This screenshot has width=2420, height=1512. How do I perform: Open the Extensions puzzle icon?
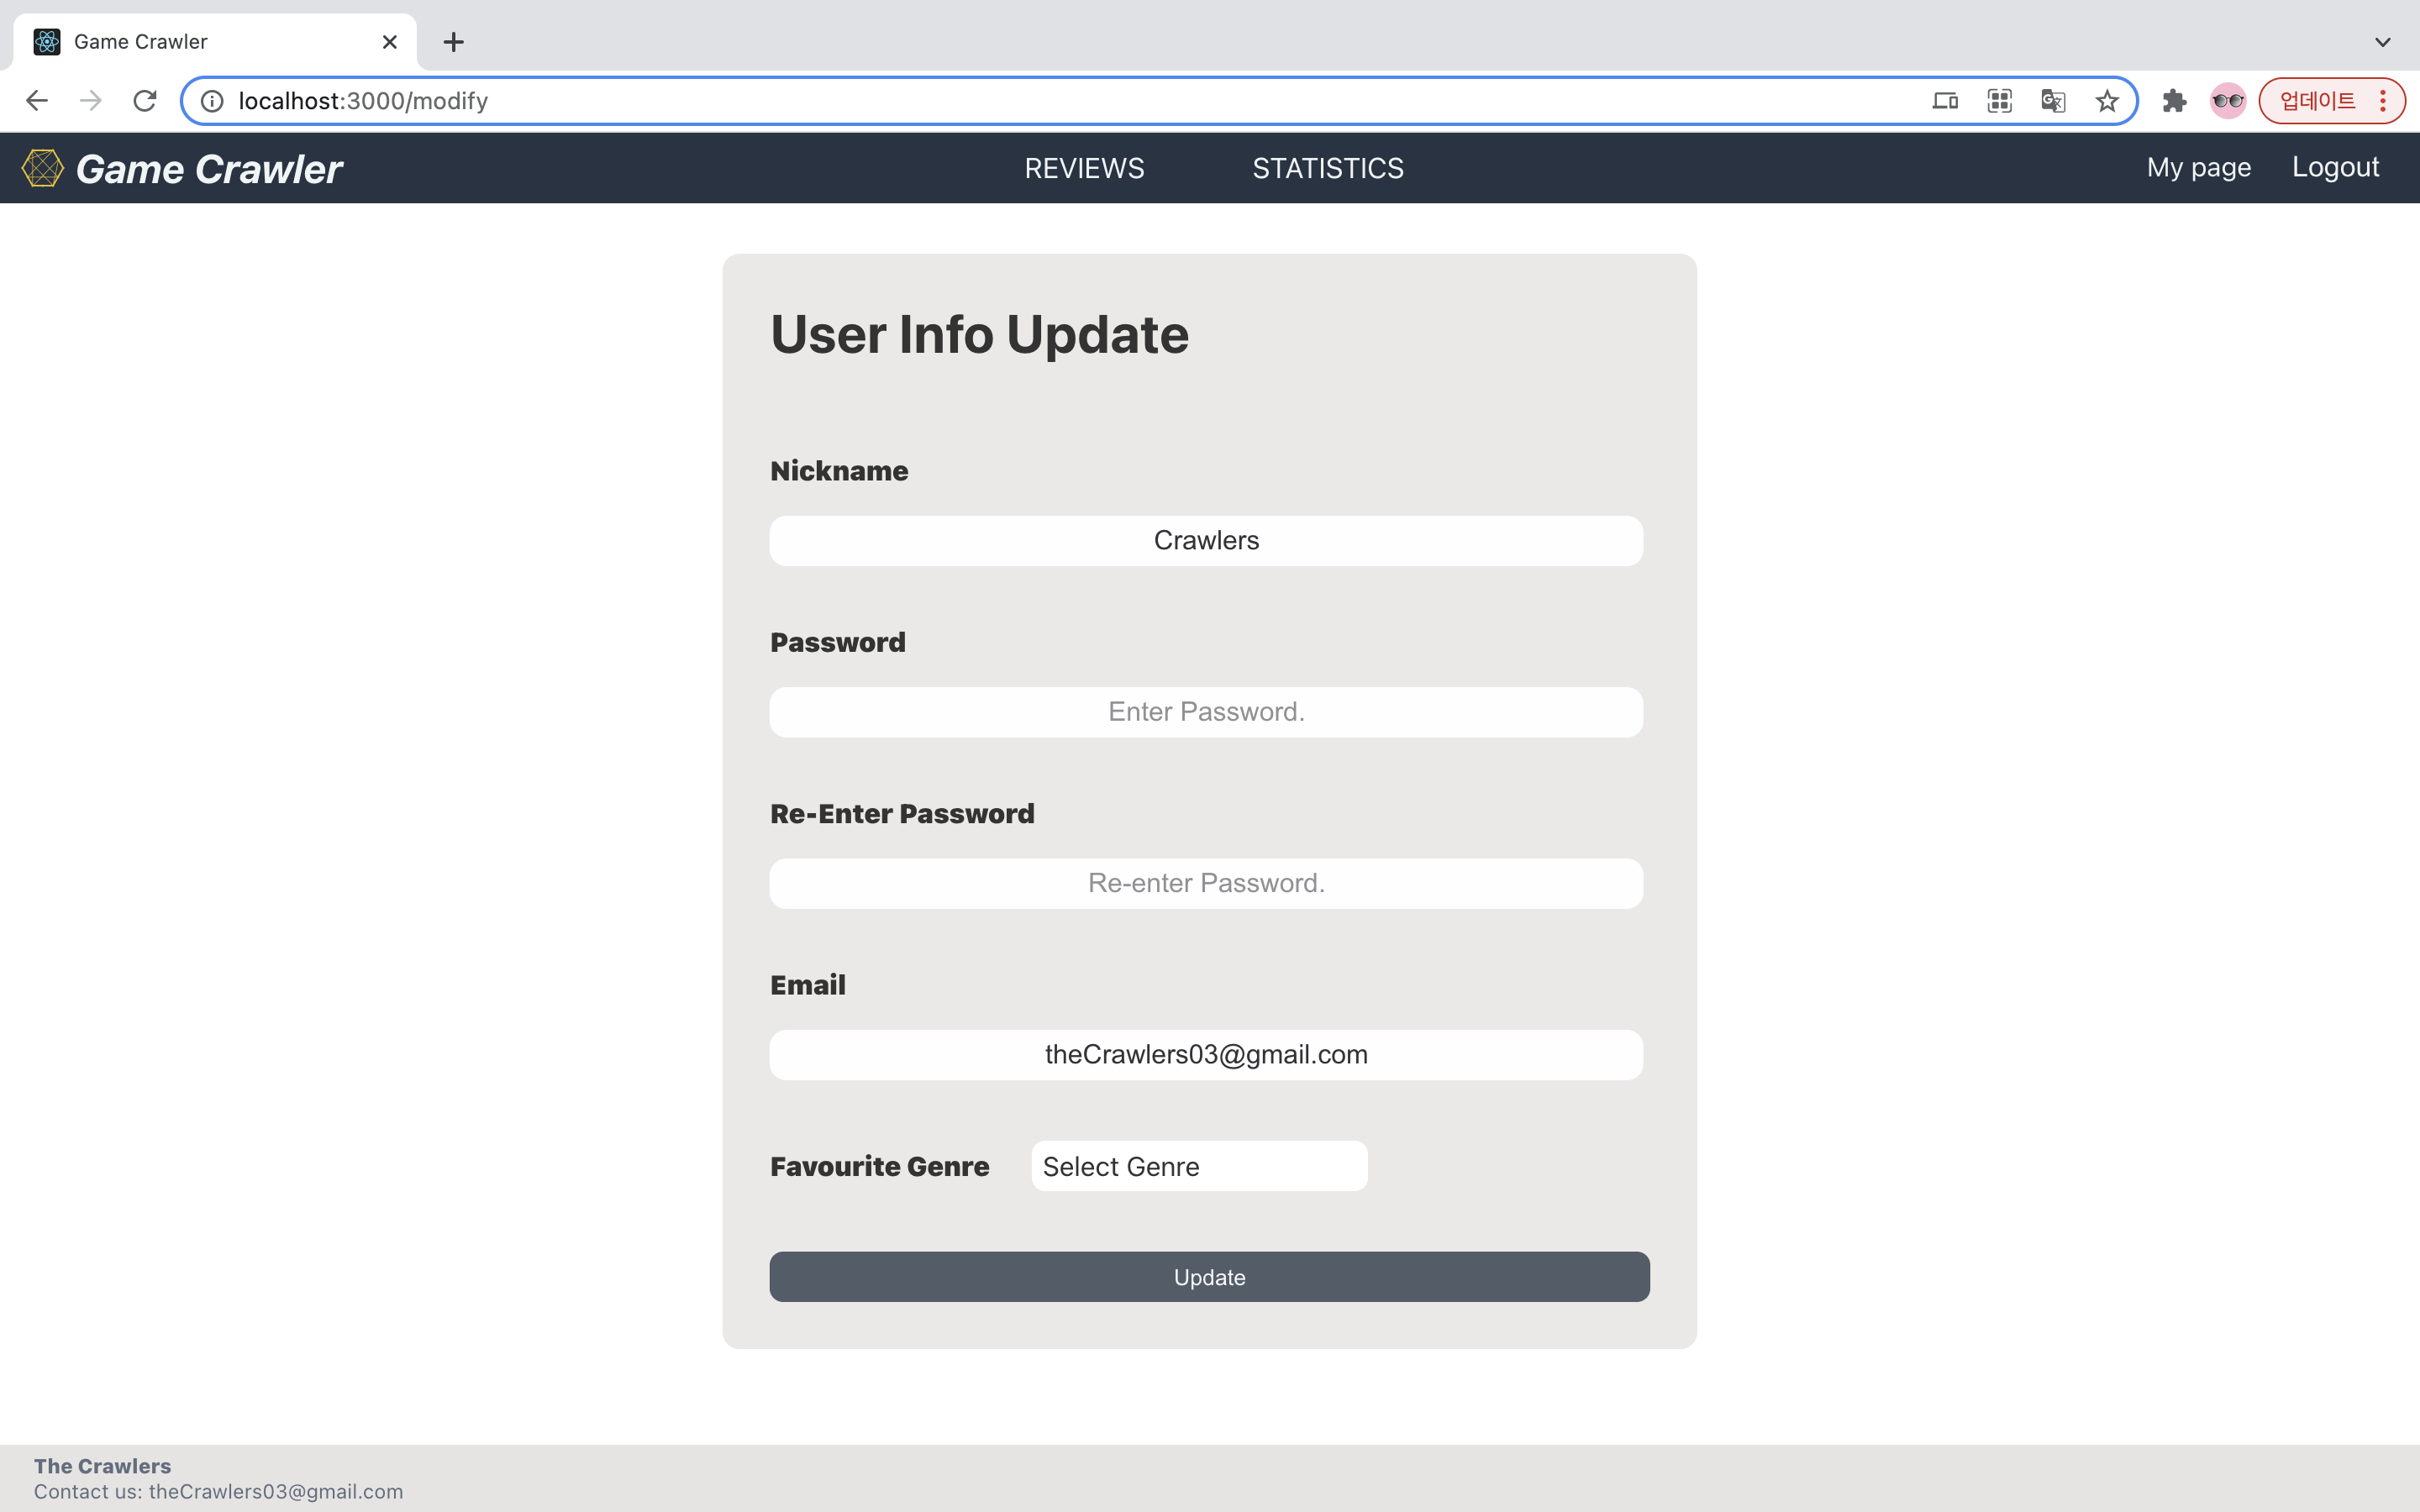click(2174, 101)
